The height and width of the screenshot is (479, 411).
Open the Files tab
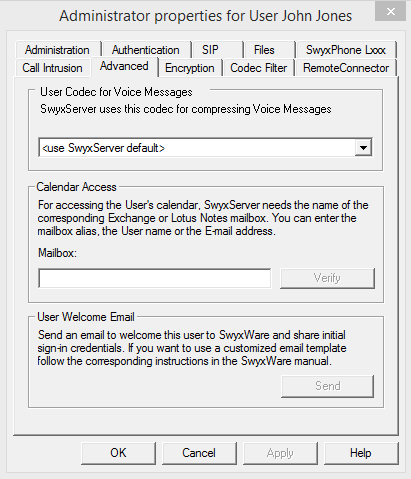[x=264, y=50]
